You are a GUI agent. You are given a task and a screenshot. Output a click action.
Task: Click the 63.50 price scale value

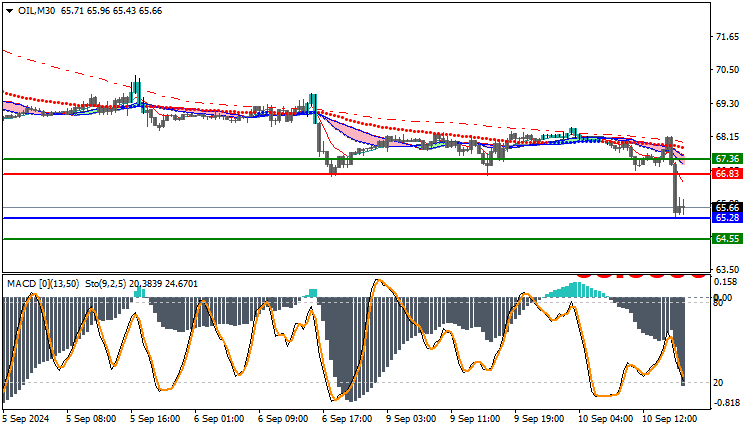coord(728,269)
